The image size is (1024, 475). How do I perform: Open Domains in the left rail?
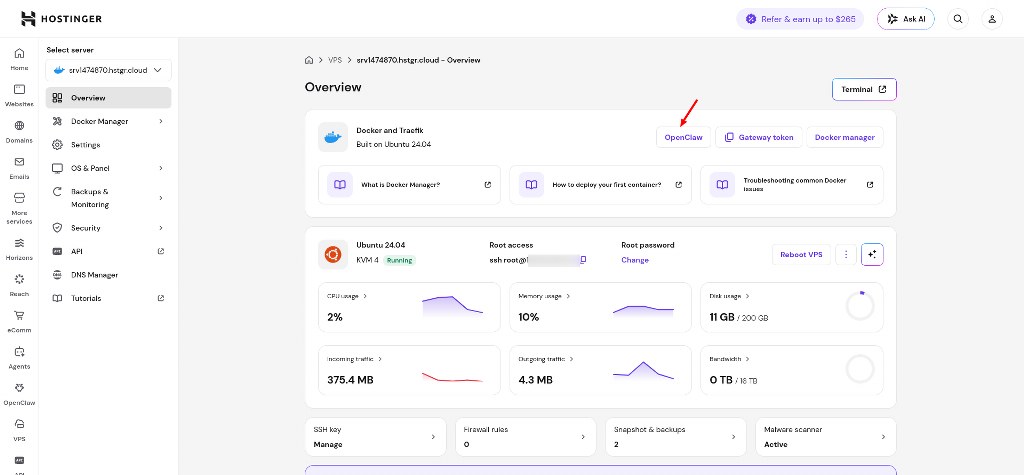[20, 131]
